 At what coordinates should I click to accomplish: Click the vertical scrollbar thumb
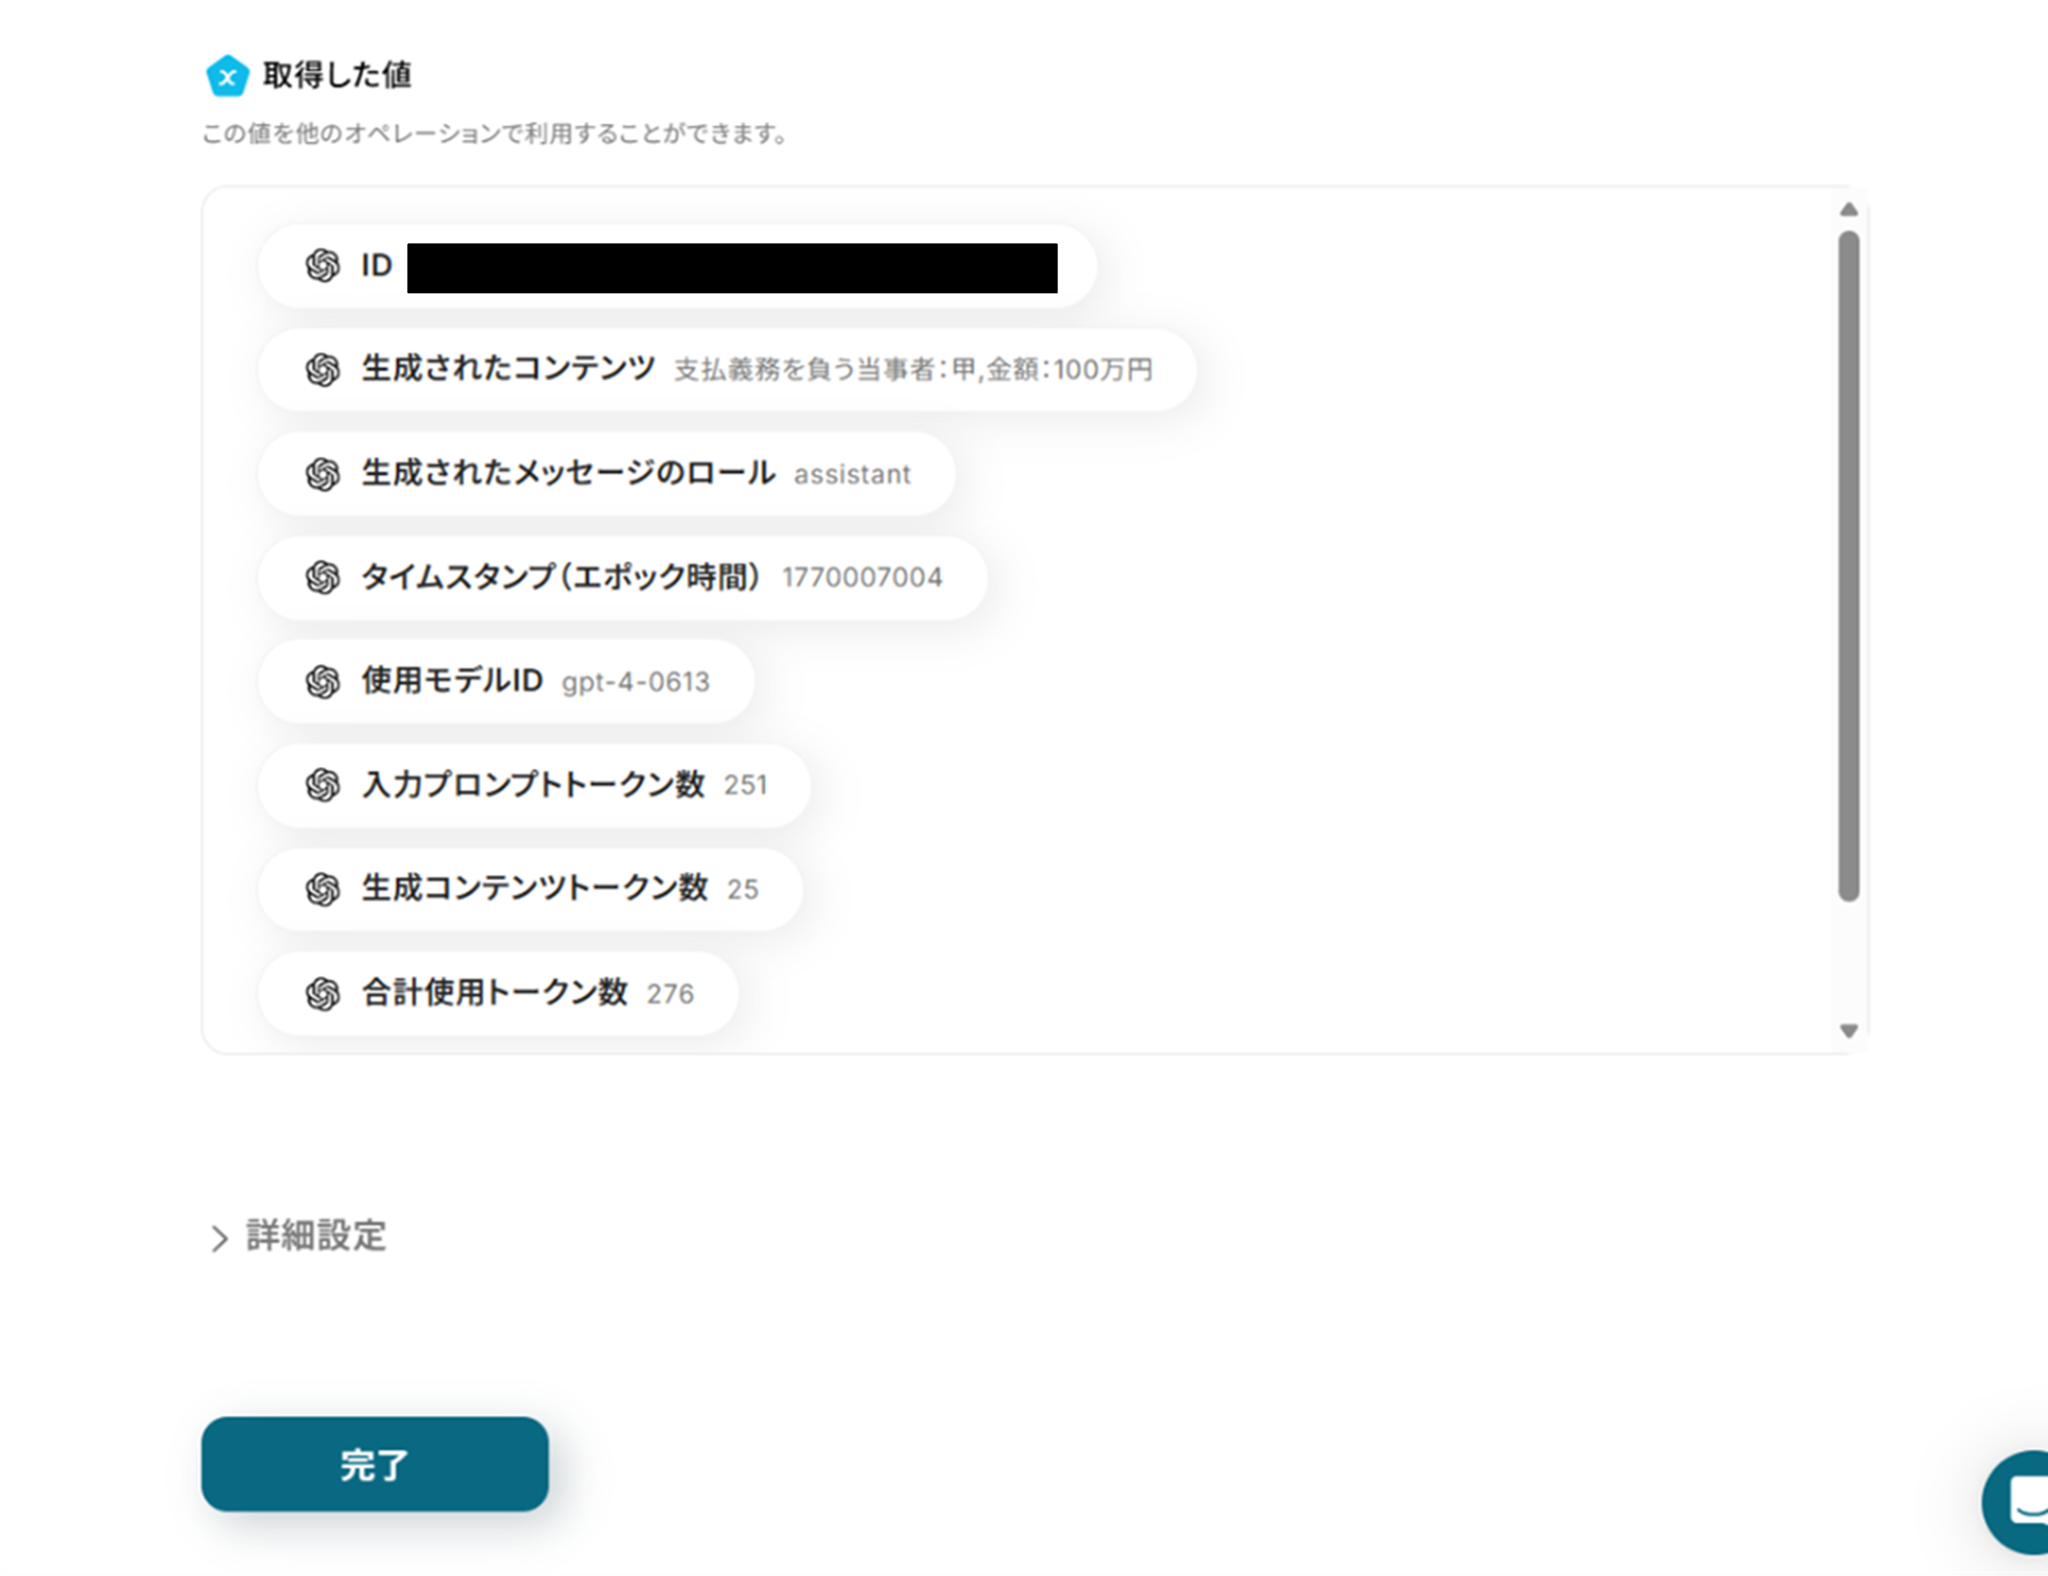pyautogui.click(x=1848, y=565)
